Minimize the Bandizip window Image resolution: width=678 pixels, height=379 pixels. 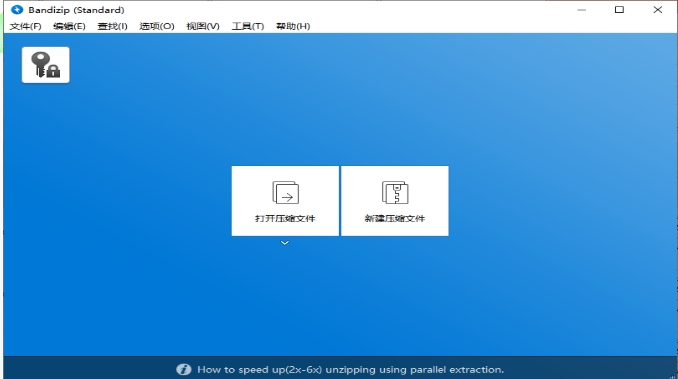click(x=582, y=10)
